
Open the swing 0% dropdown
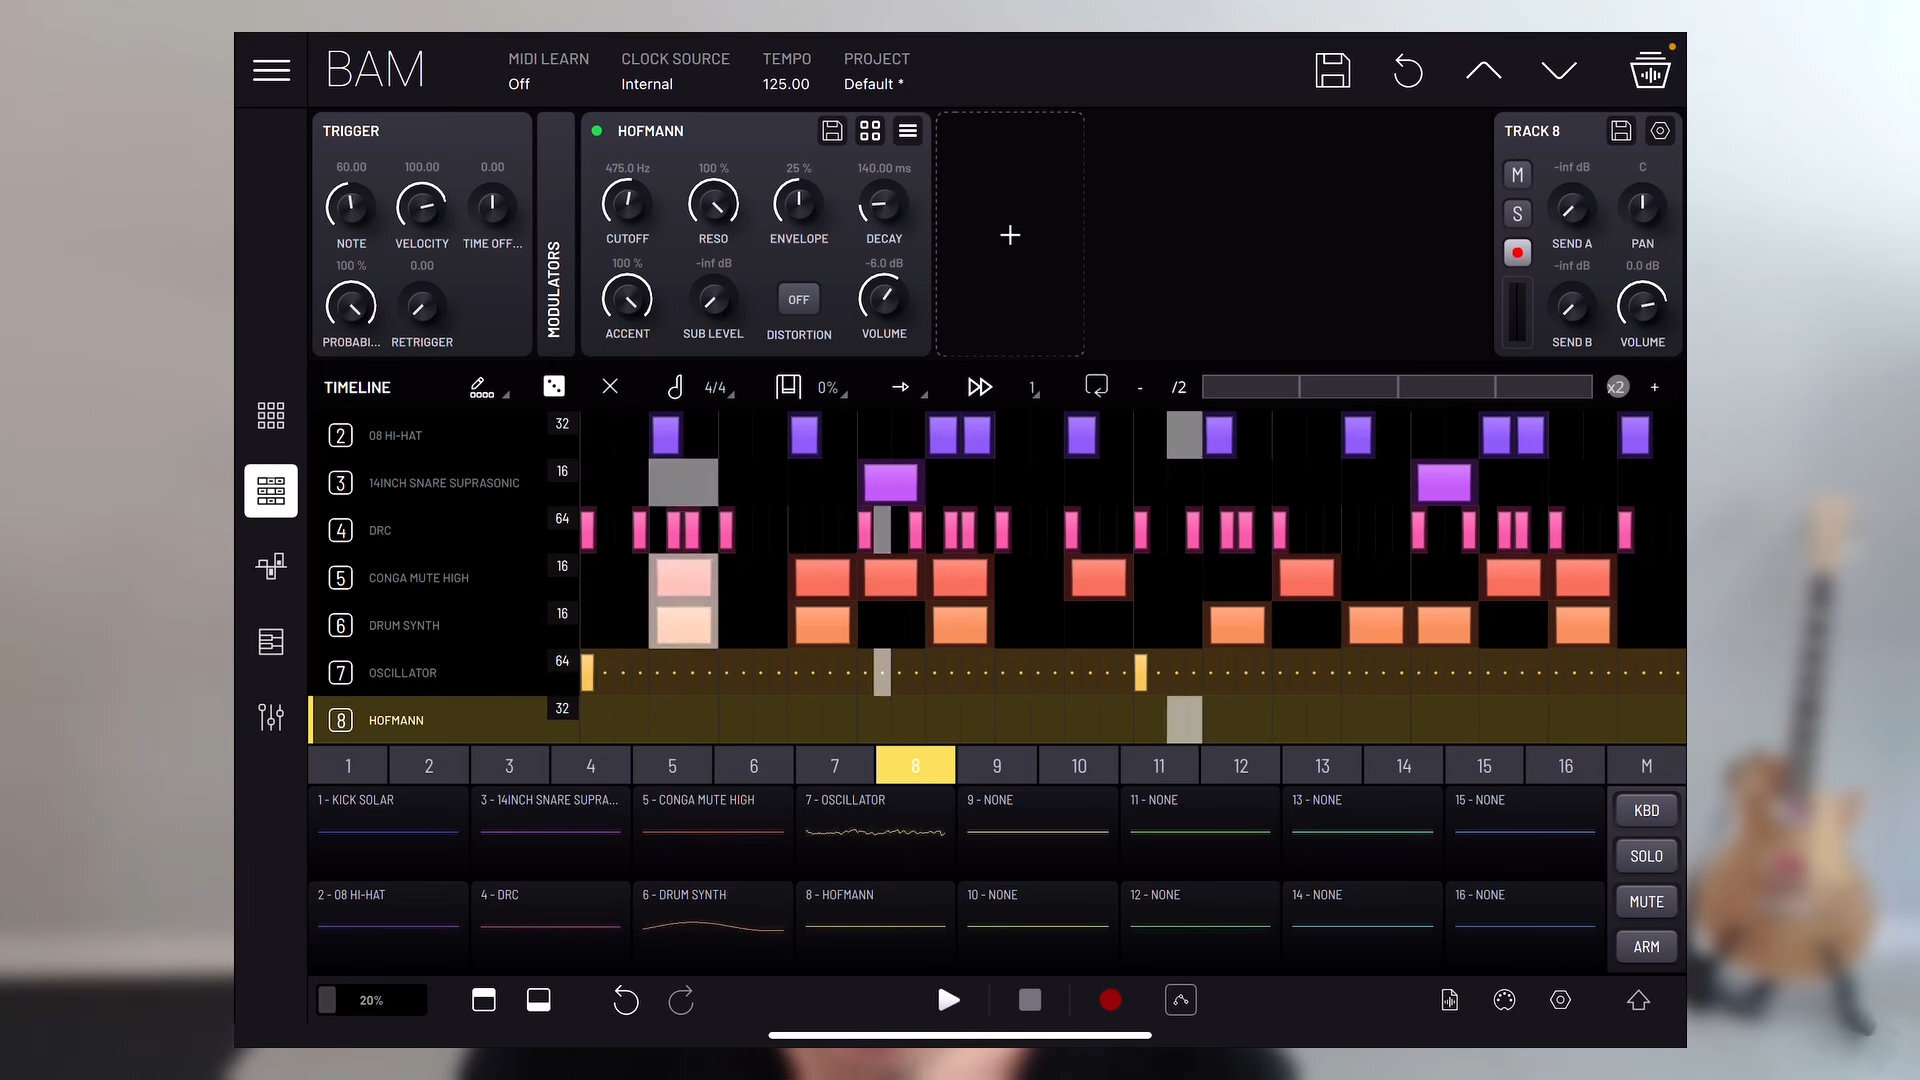coord(828,387)
